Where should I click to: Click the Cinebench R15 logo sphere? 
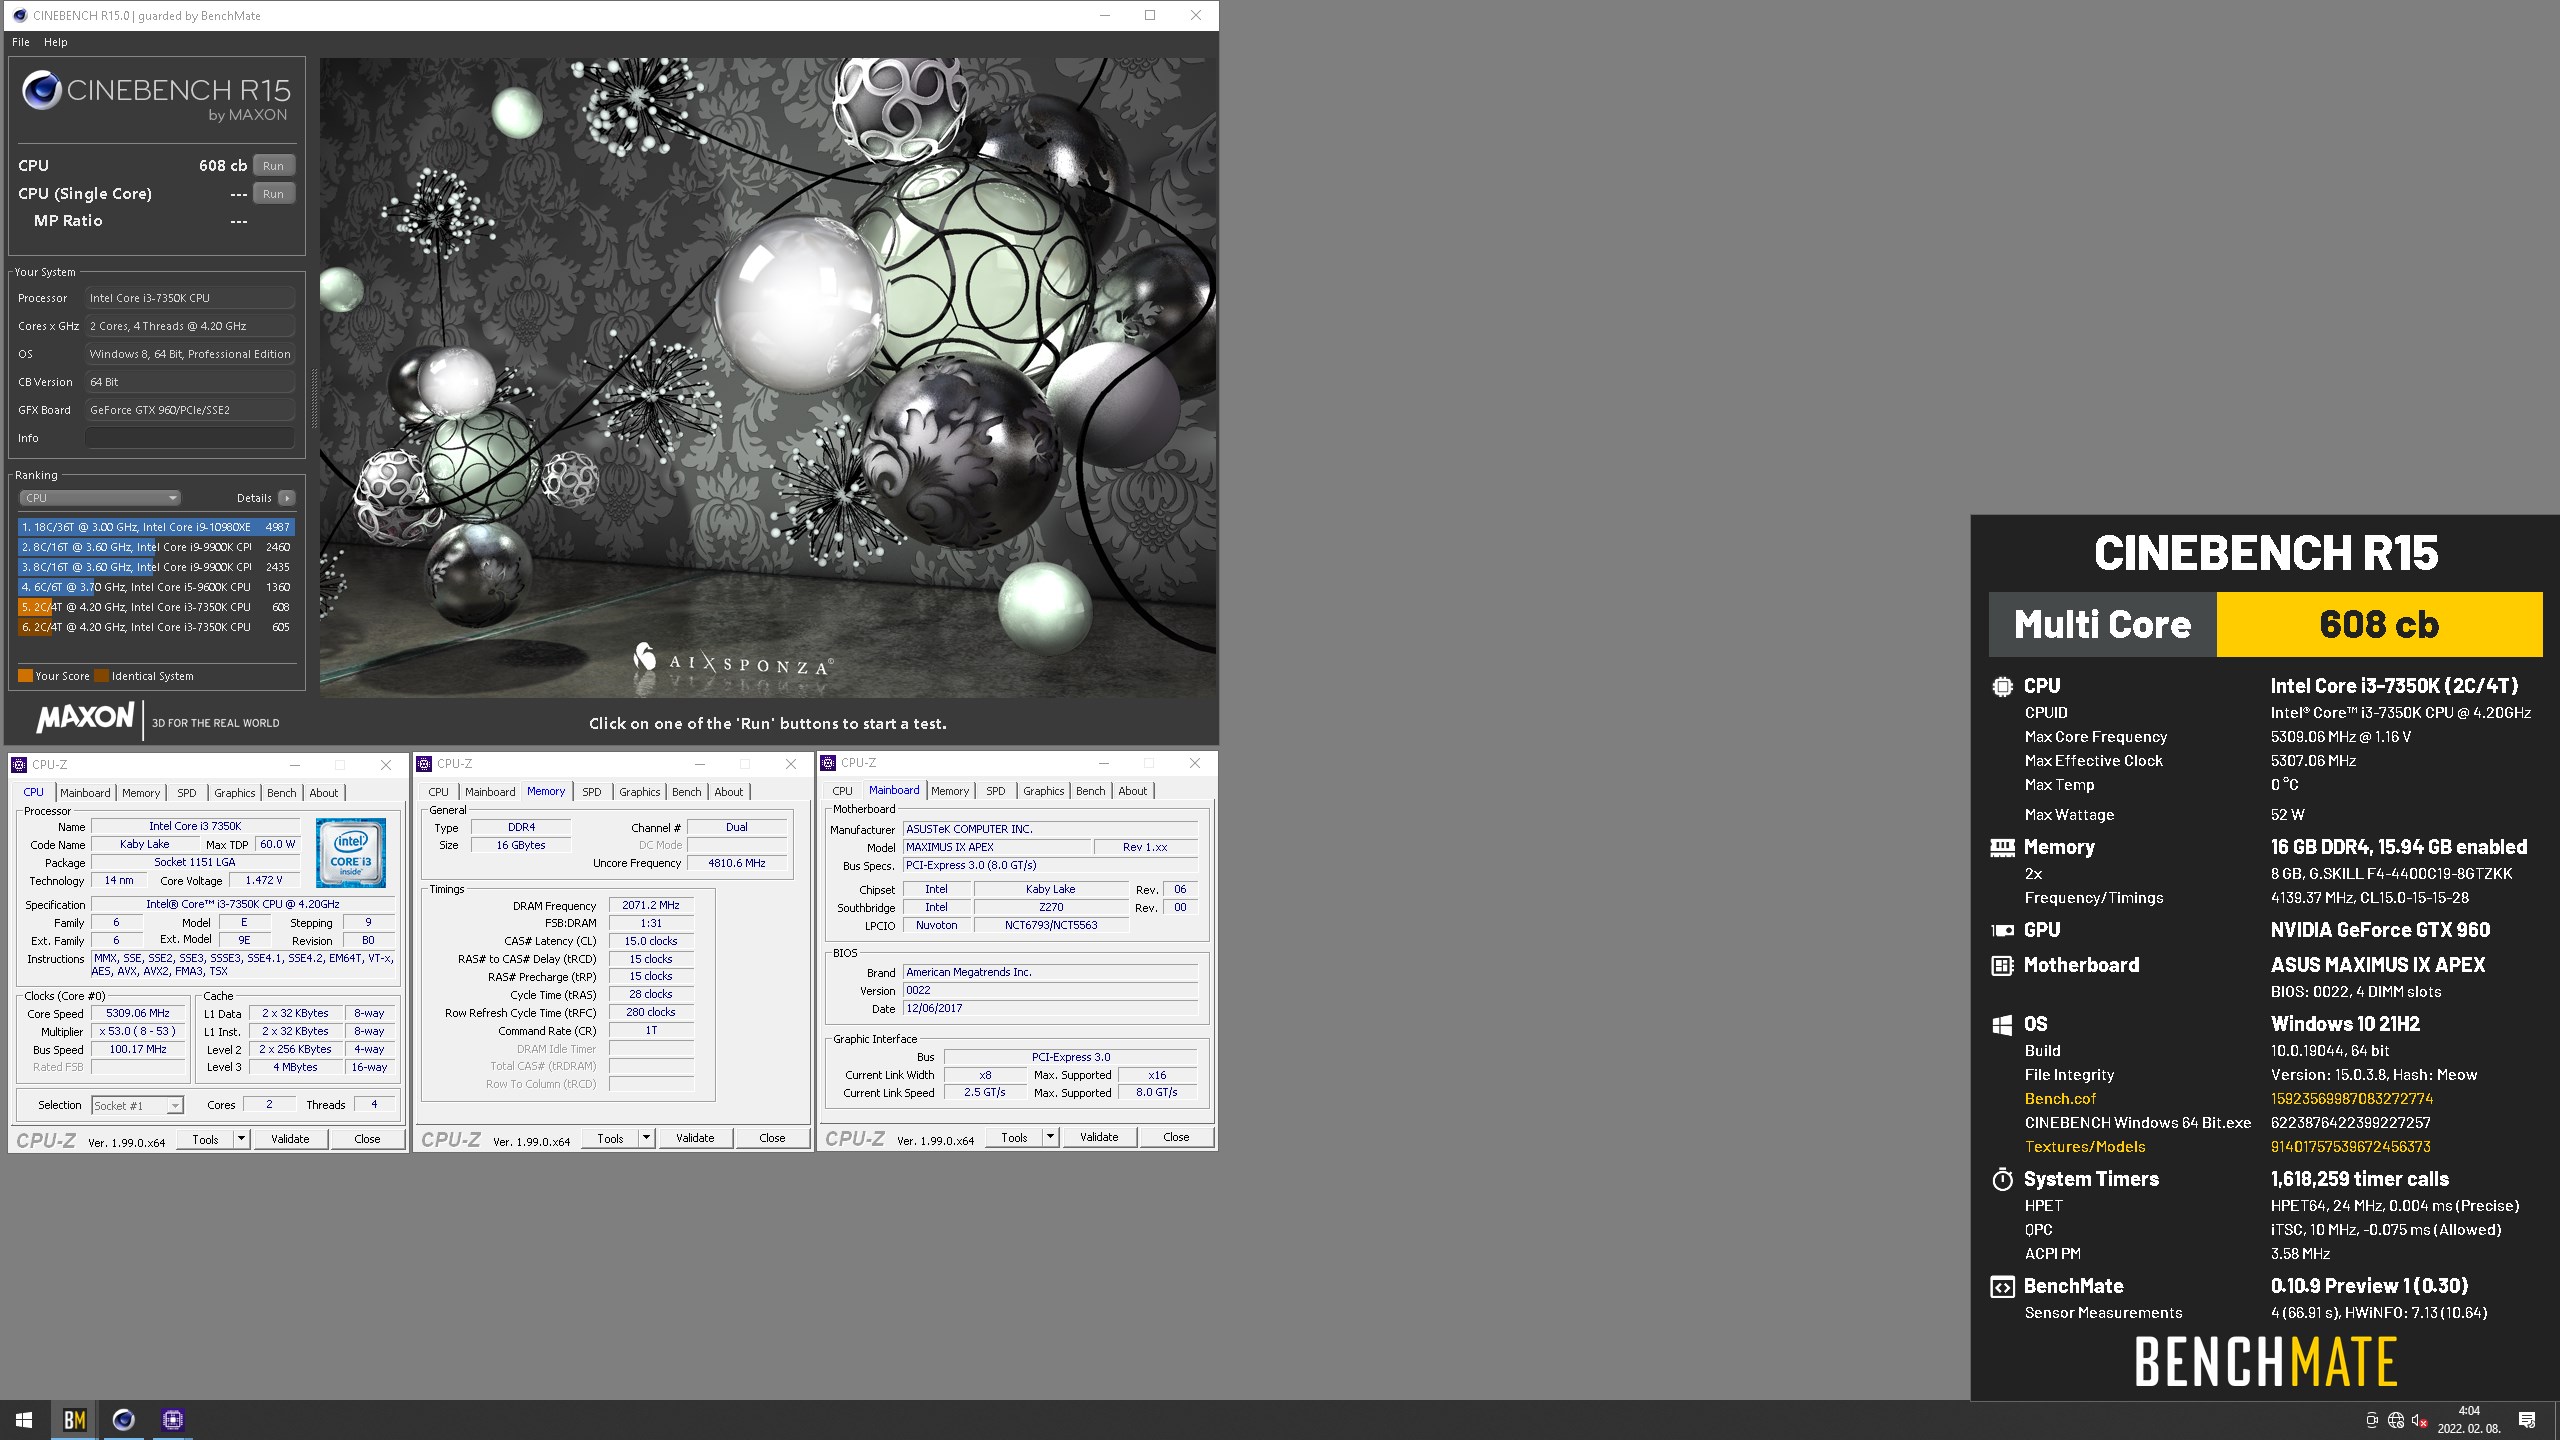[42, 91]
